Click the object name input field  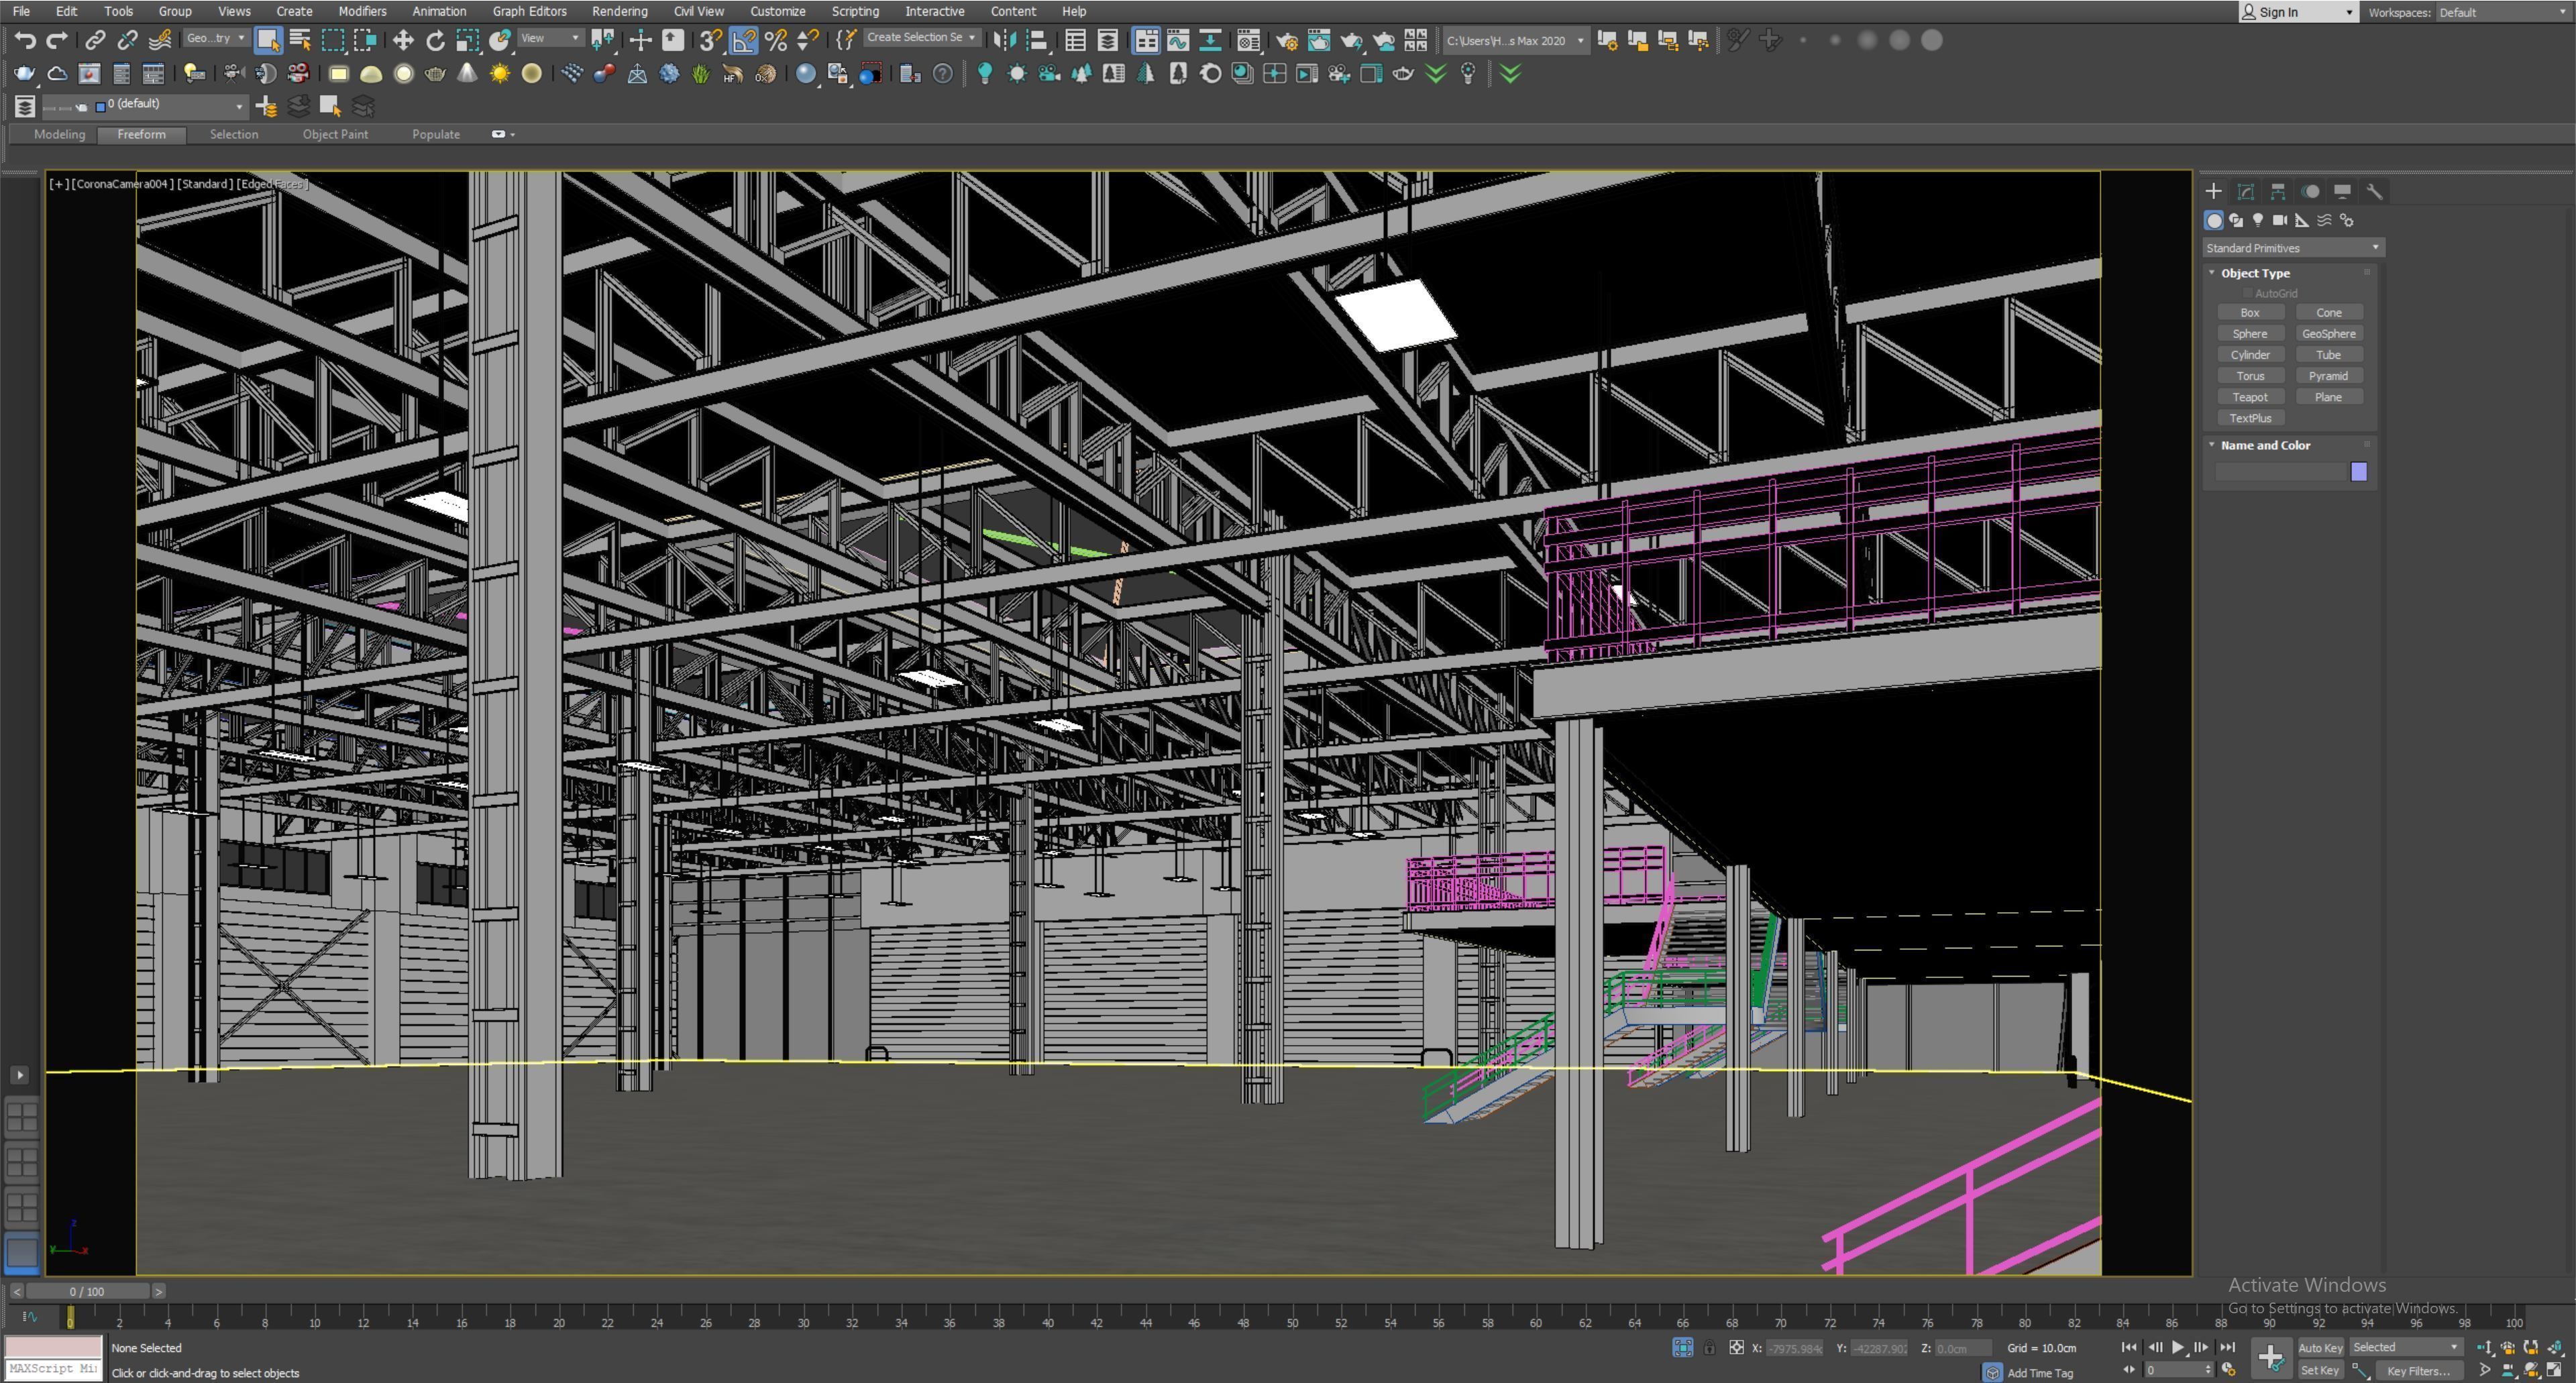[2281, 472]
